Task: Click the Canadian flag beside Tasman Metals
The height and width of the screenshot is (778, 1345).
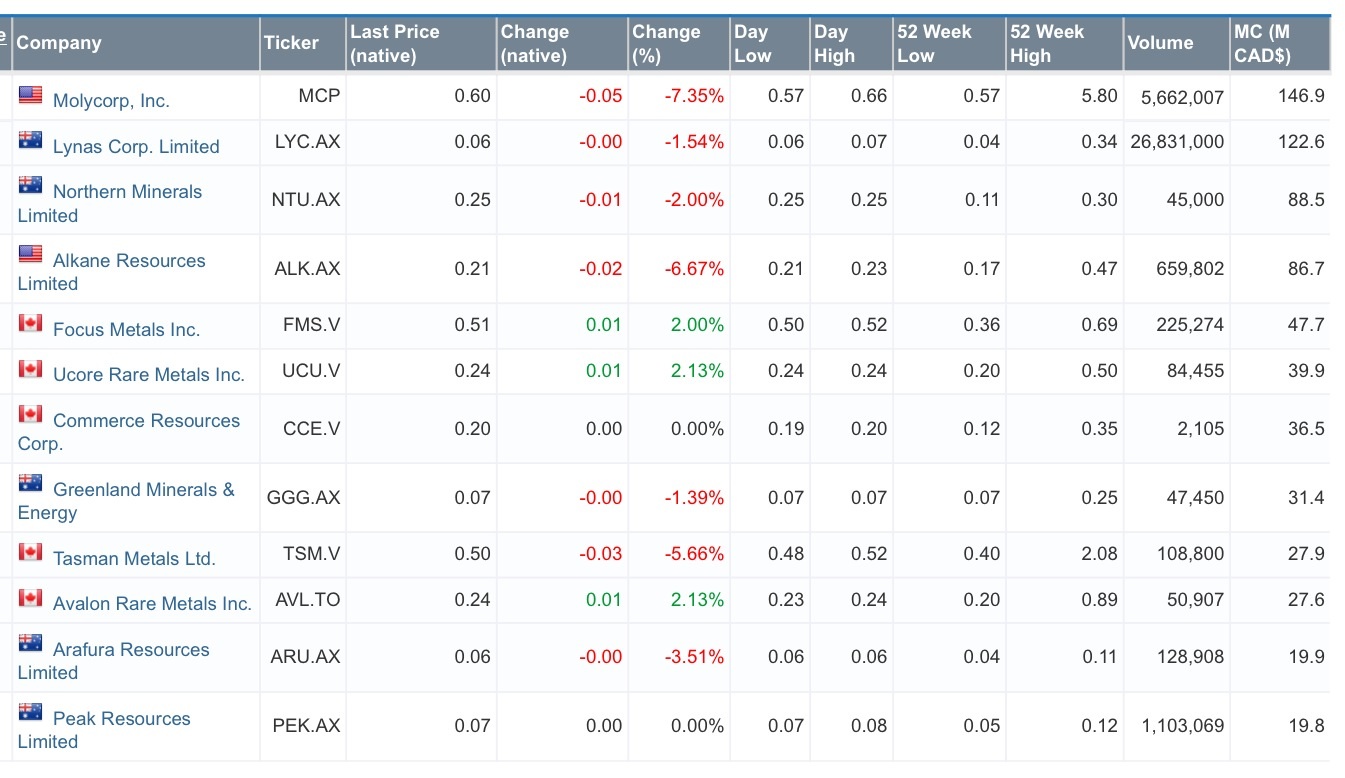Action: pyautogui.click(x=30, y=553)
